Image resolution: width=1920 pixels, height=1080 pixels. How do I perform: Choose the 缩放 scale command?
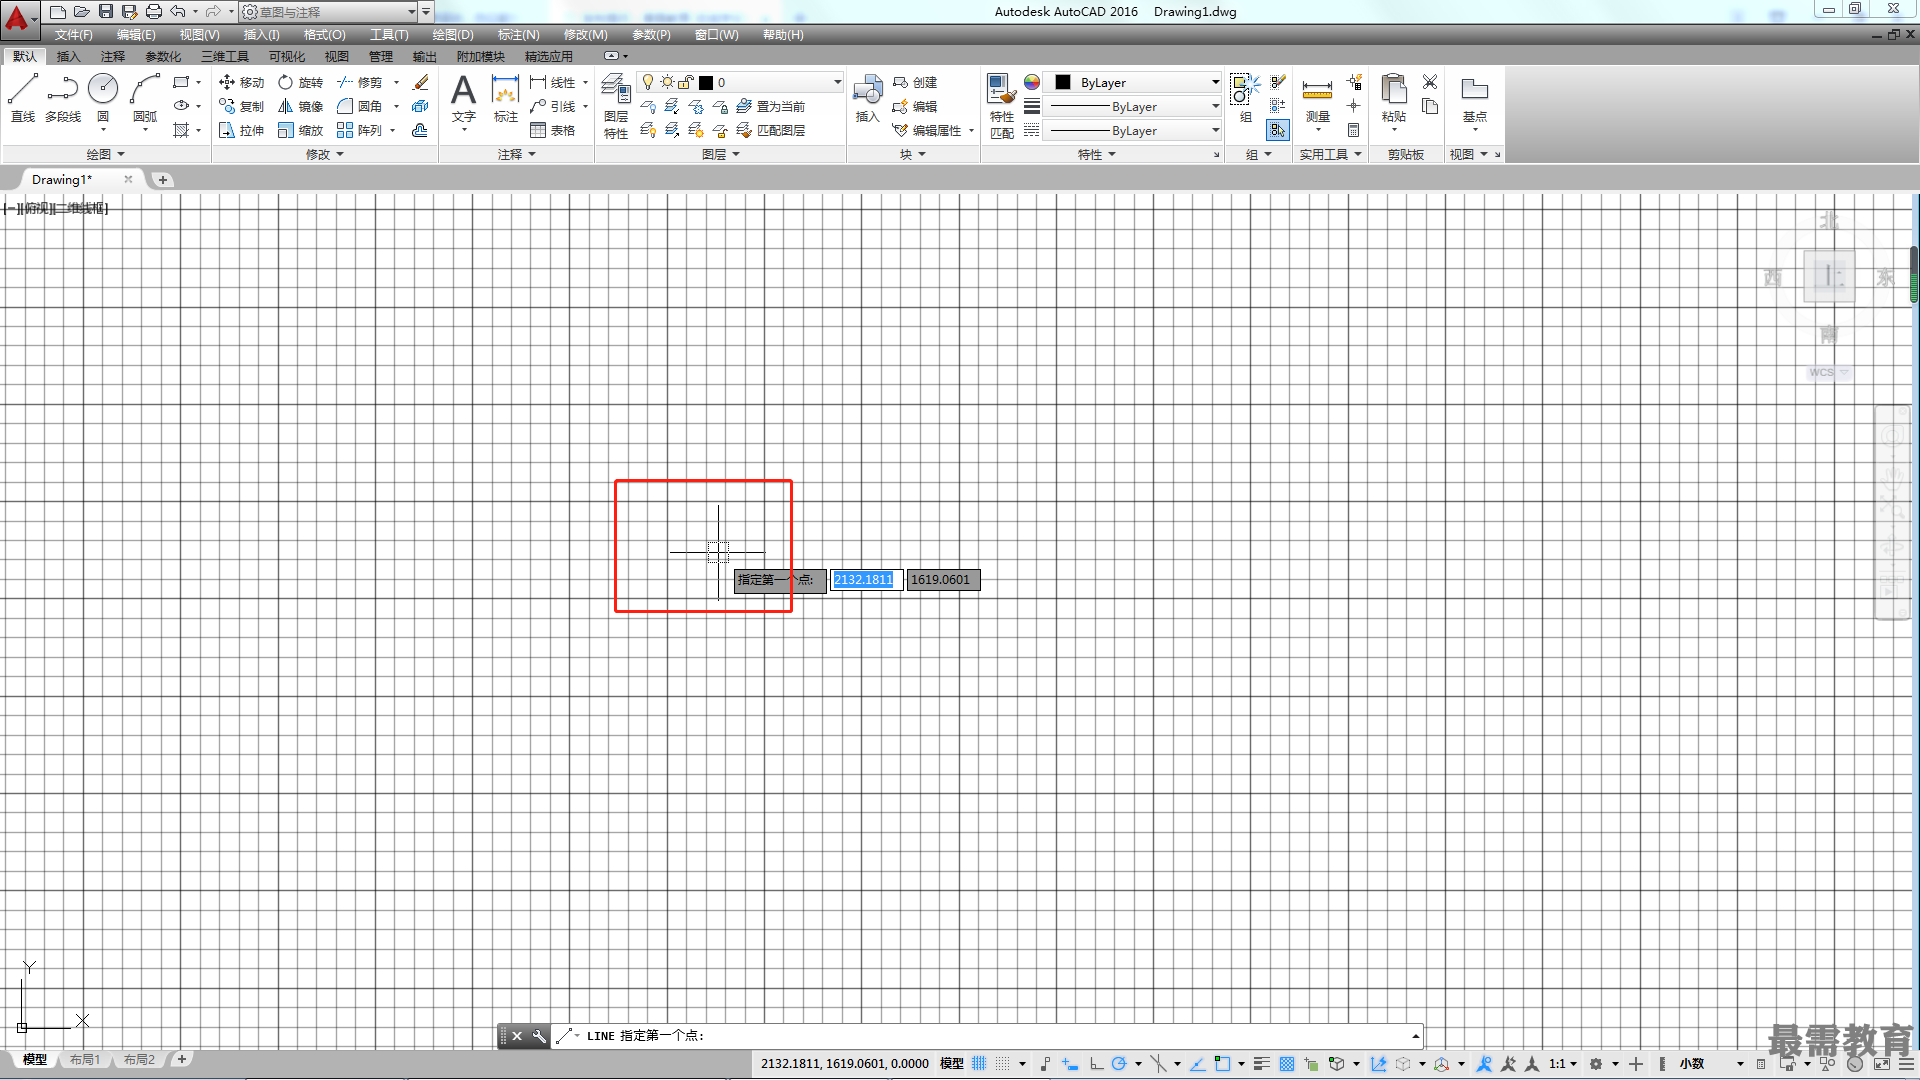(301, 130)
